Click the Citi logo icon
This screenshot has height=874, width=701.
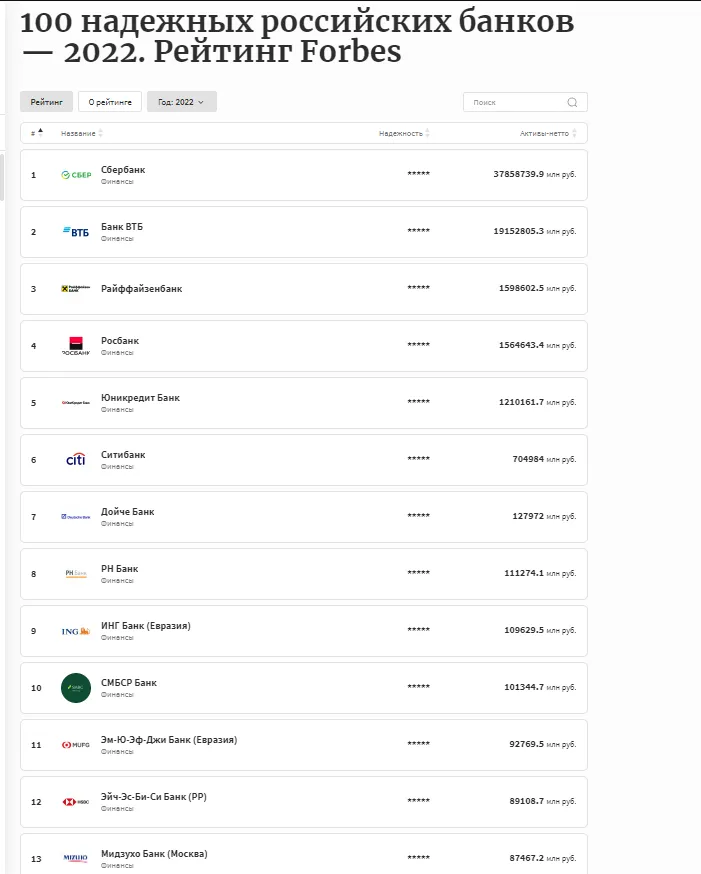tap(76, 460)
